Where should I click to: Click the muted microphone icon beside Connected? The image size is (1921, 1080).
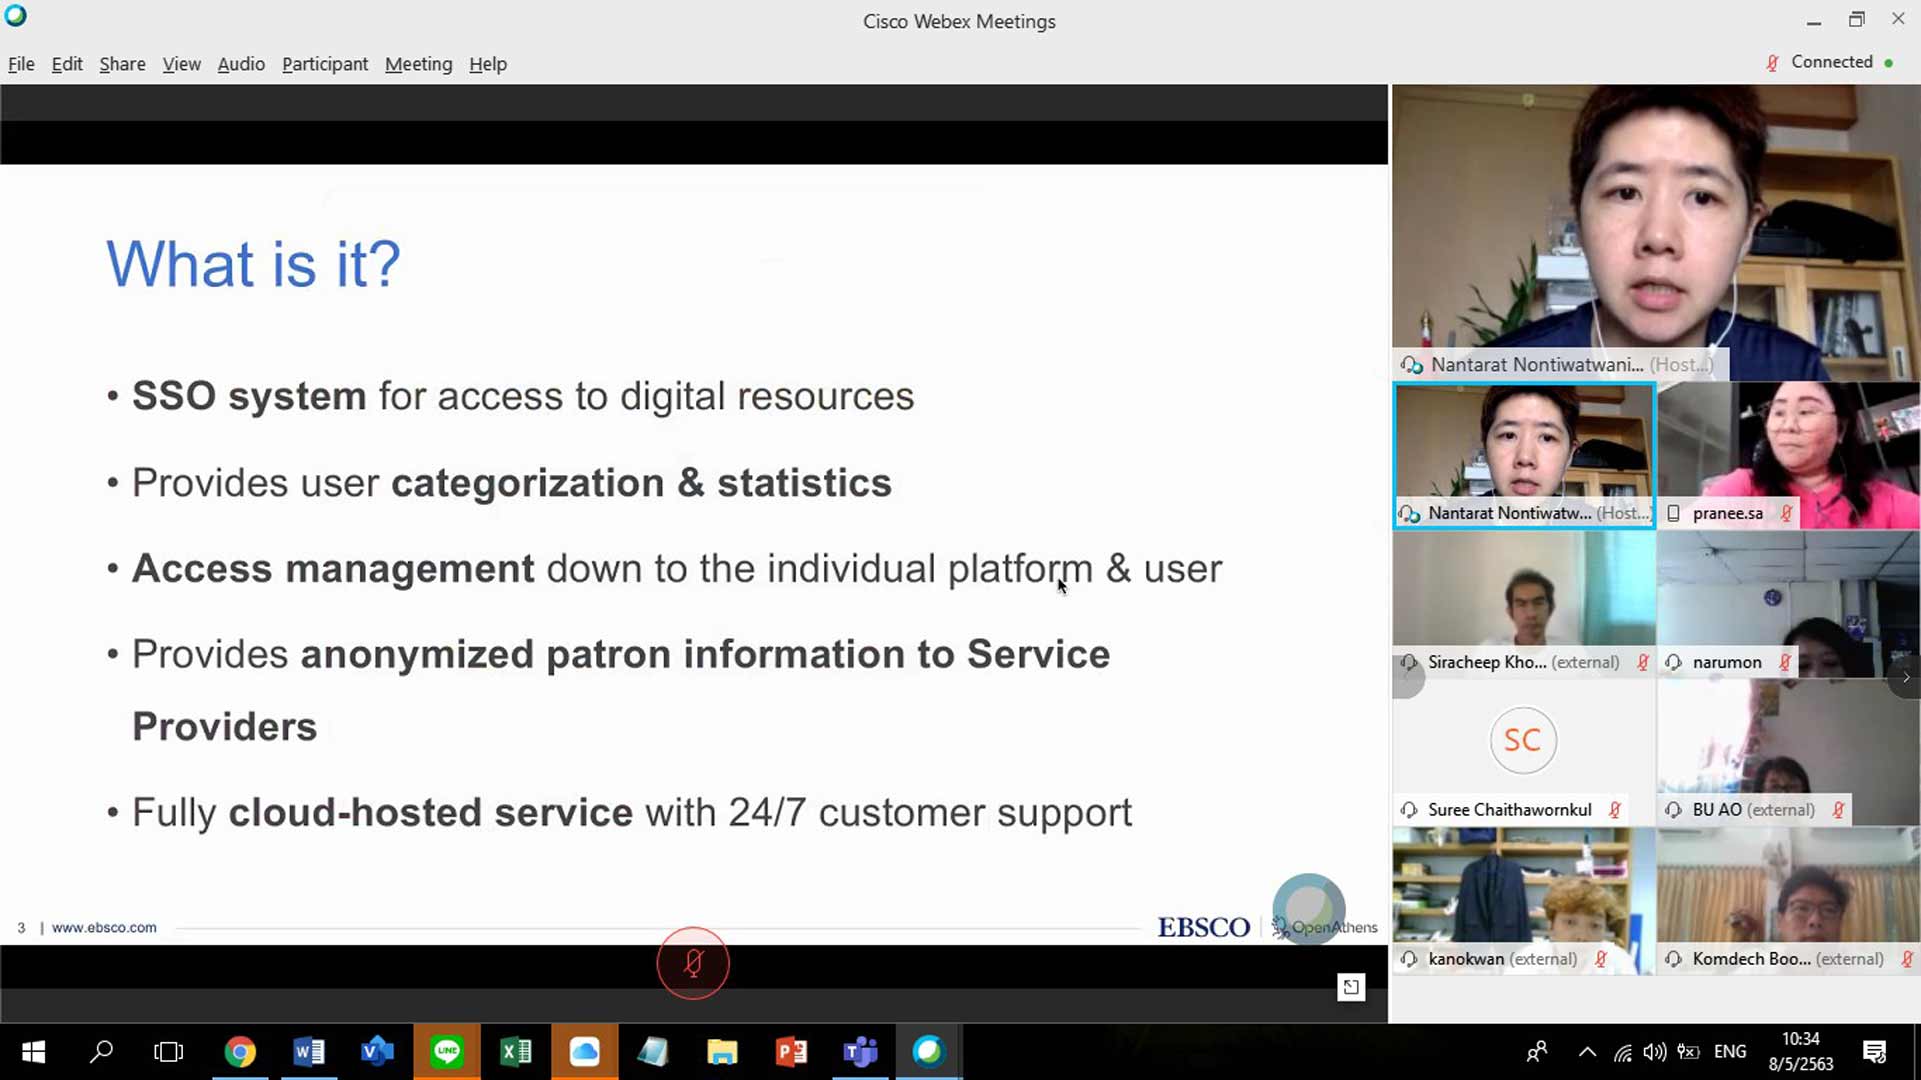(x=1772, y=63)
